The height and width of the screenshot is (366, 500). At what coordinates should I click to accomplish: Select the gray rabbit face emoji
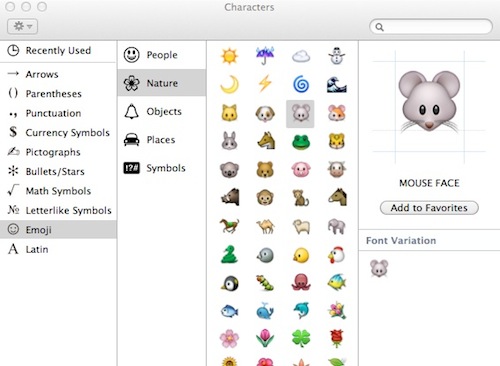click(229, 140)
